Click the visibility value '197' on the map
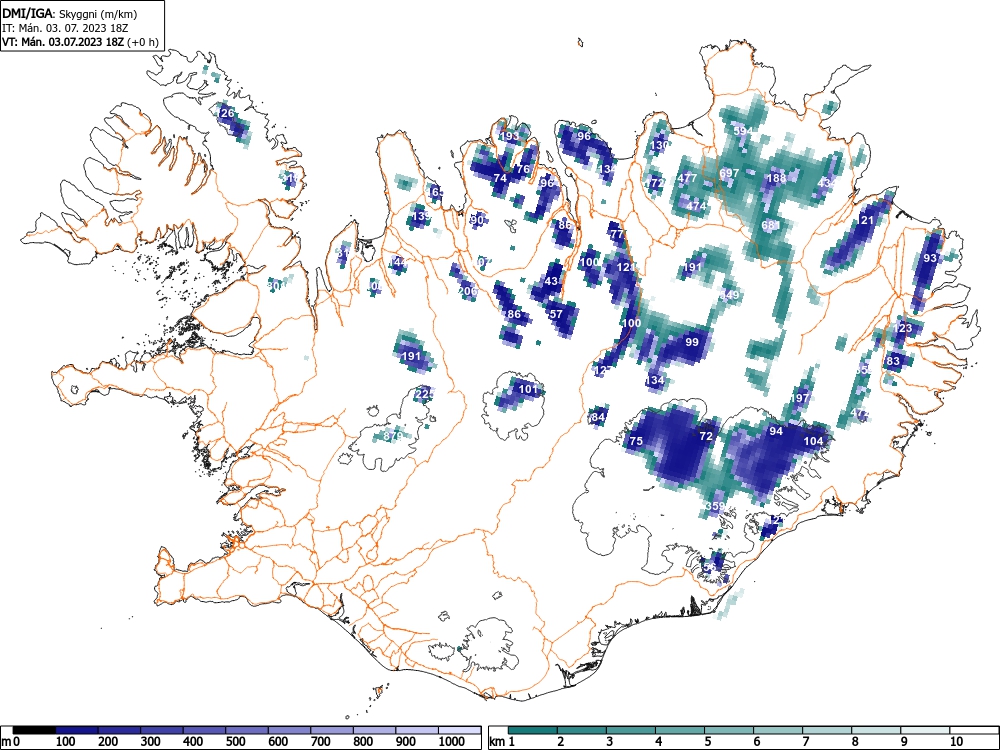The width and height of the screenshot is (1000, 750). click(x=799, y=397)
